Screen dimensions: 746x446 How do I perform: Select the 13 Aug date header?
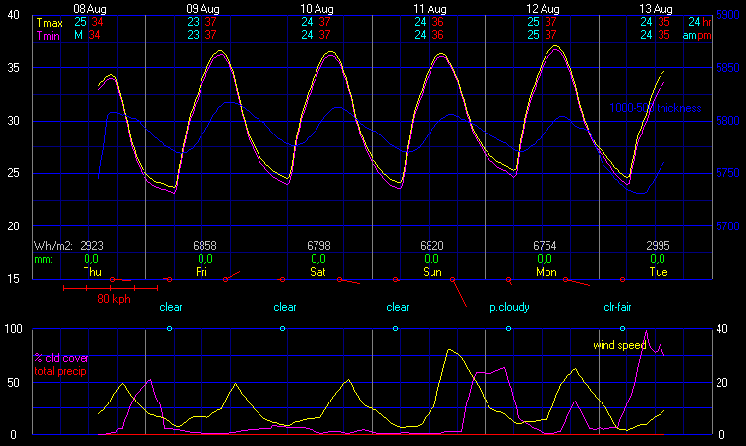click(x=656, y=9)
